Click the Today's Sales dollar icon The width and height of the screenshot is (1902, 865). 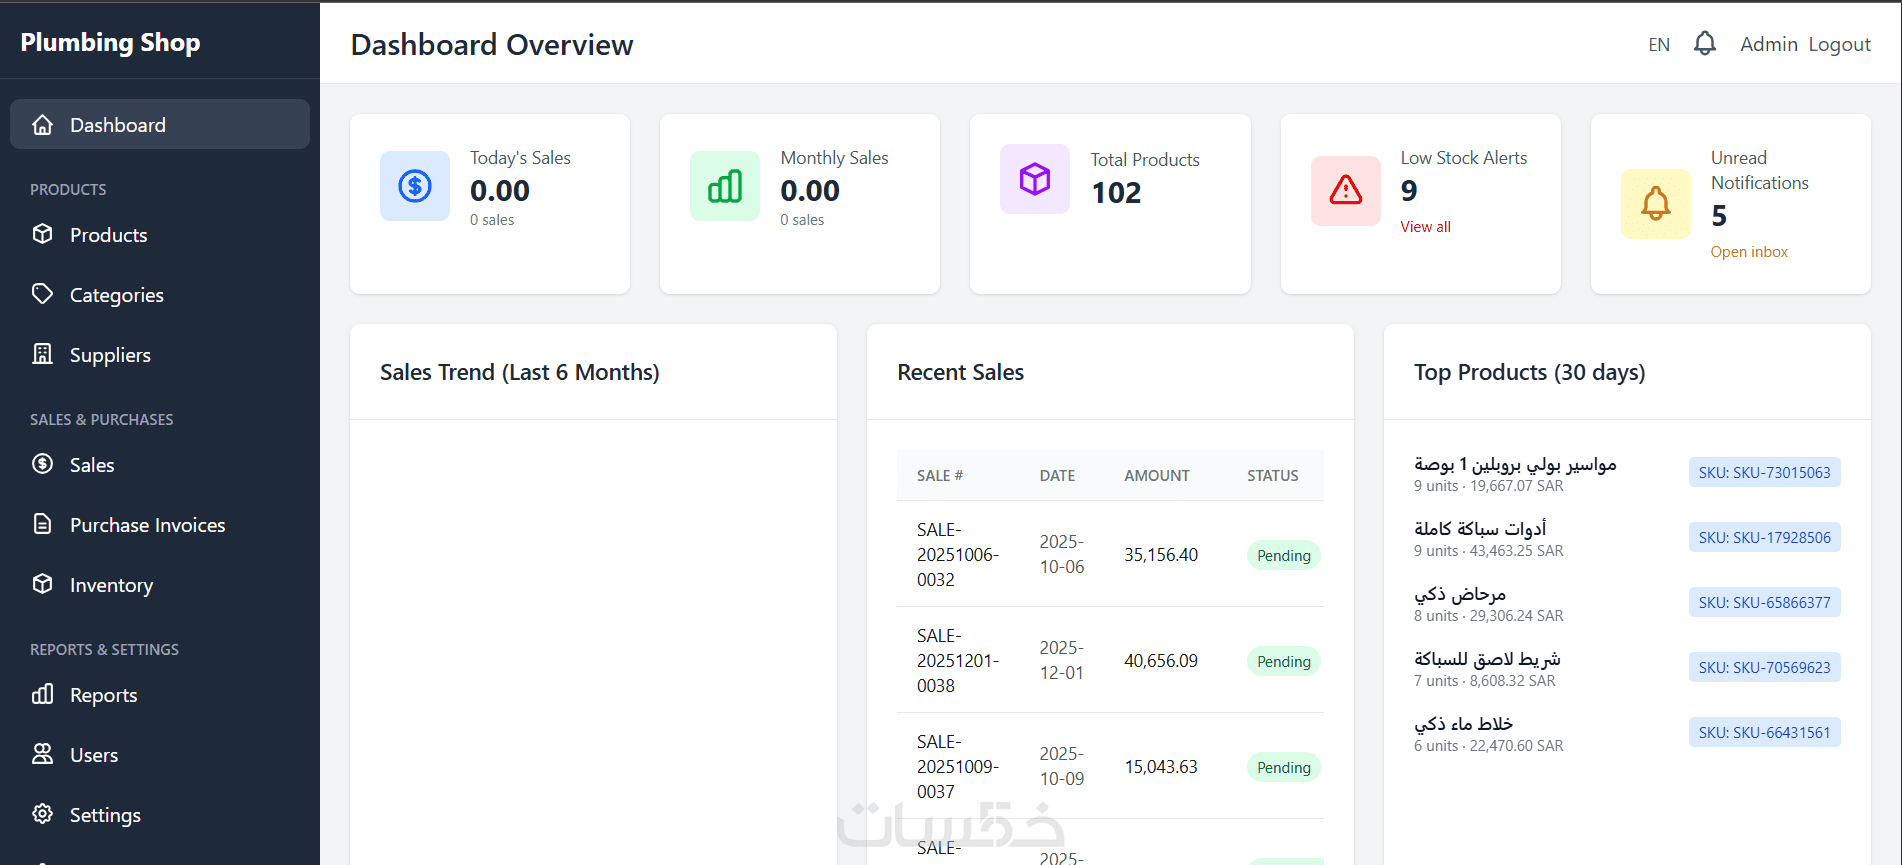pos(415,186)
